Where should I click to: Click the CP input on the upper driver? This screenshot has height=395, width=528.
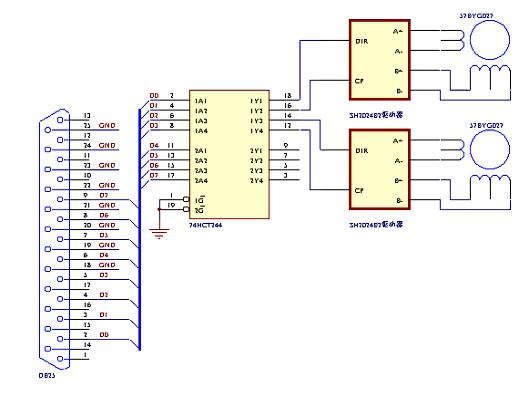pyautogui.click(x=359, y=81)
